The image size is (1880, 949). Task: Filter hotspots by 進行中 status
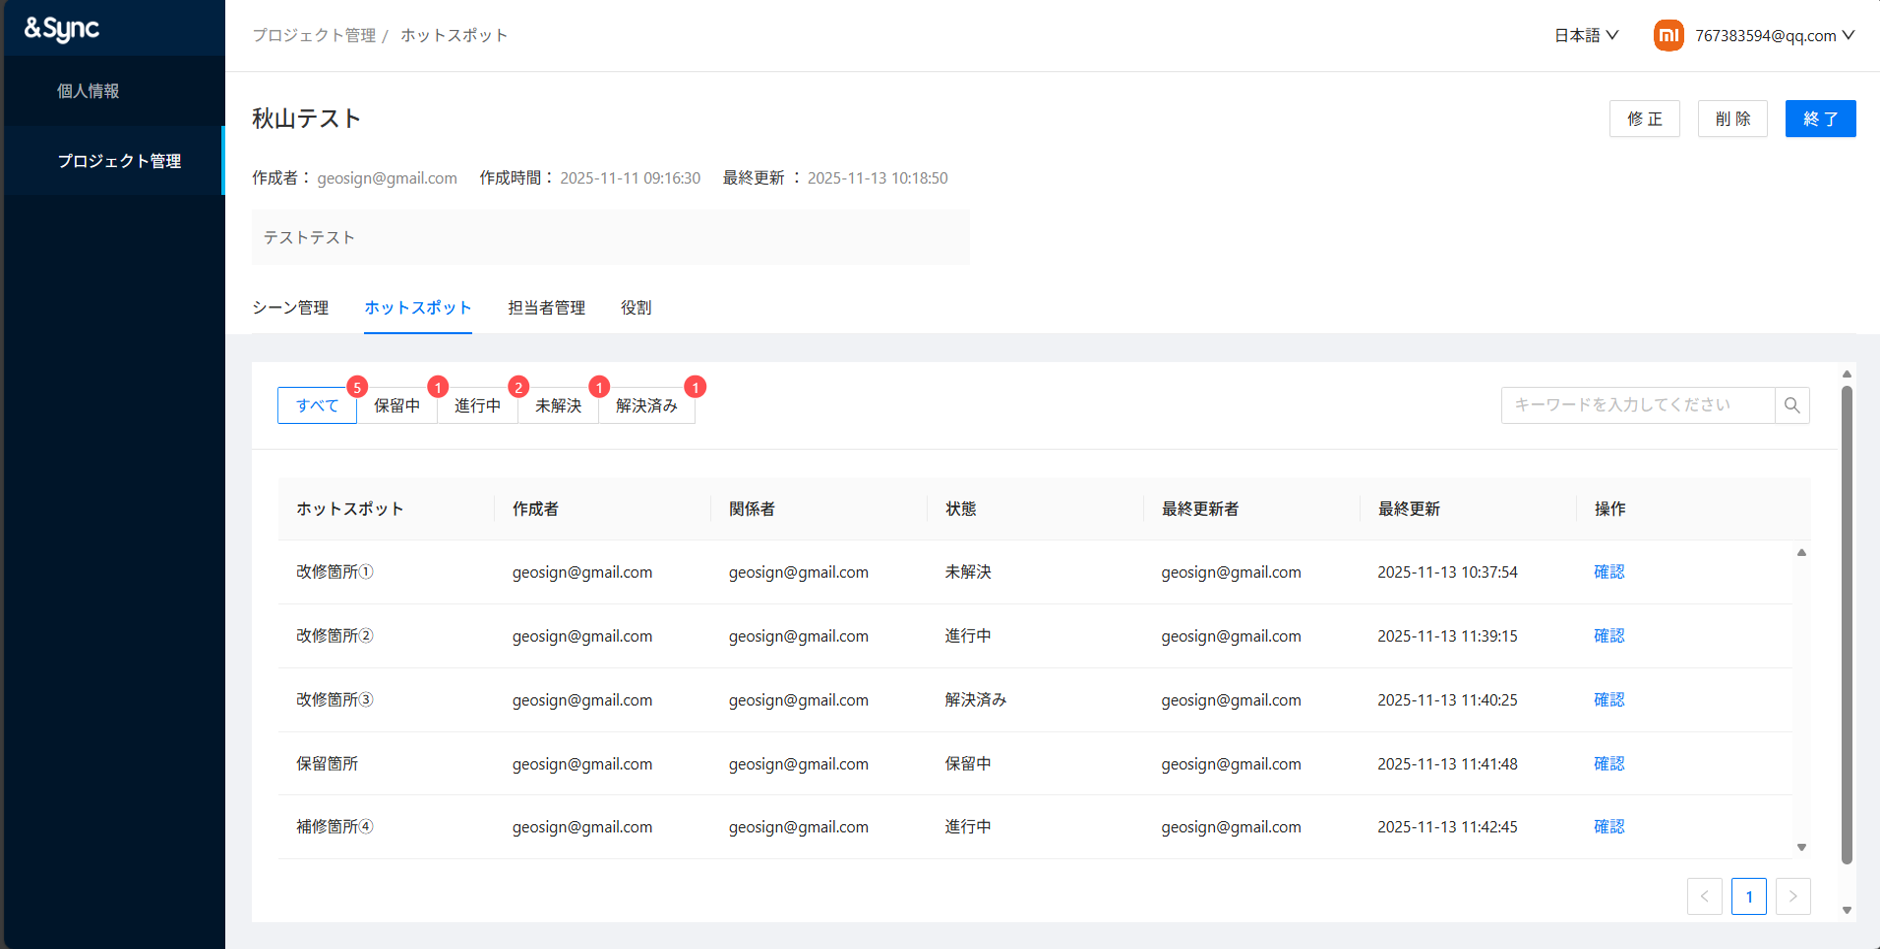pyautogui.click(x=478, y=405)
